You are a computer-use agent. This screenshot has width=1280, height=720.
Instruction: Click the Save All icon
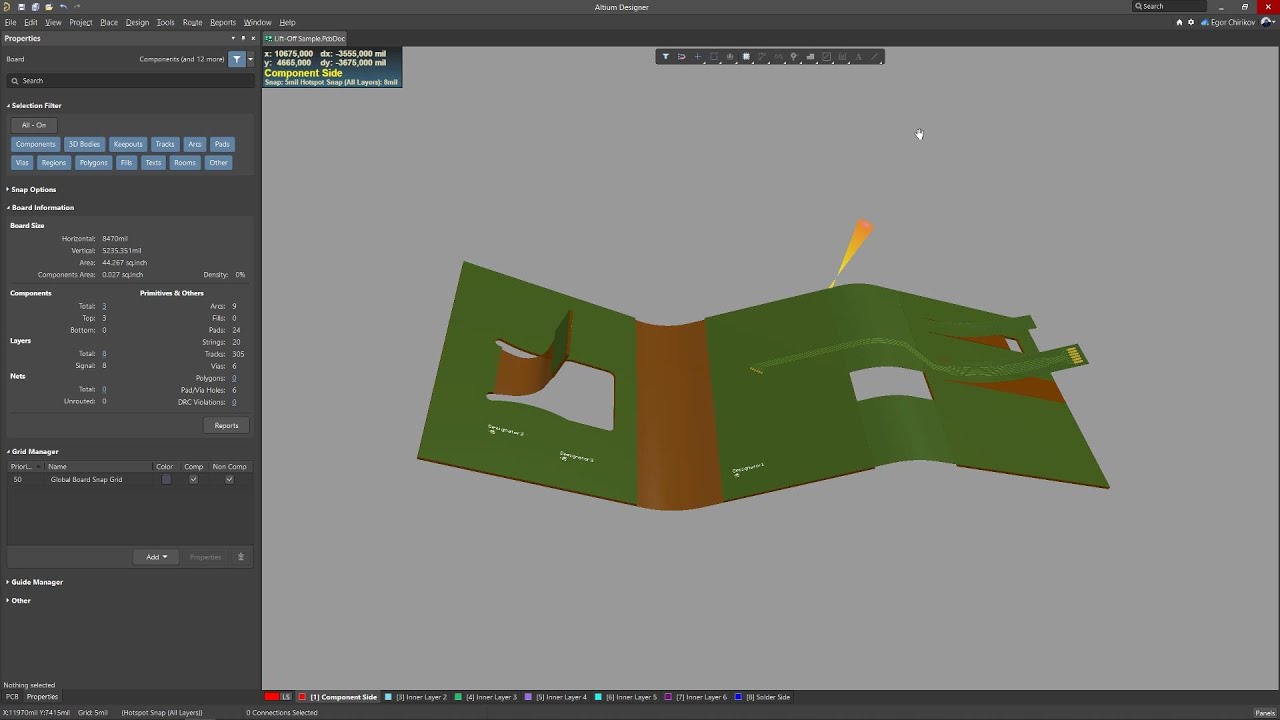click(x=35, y=7)
